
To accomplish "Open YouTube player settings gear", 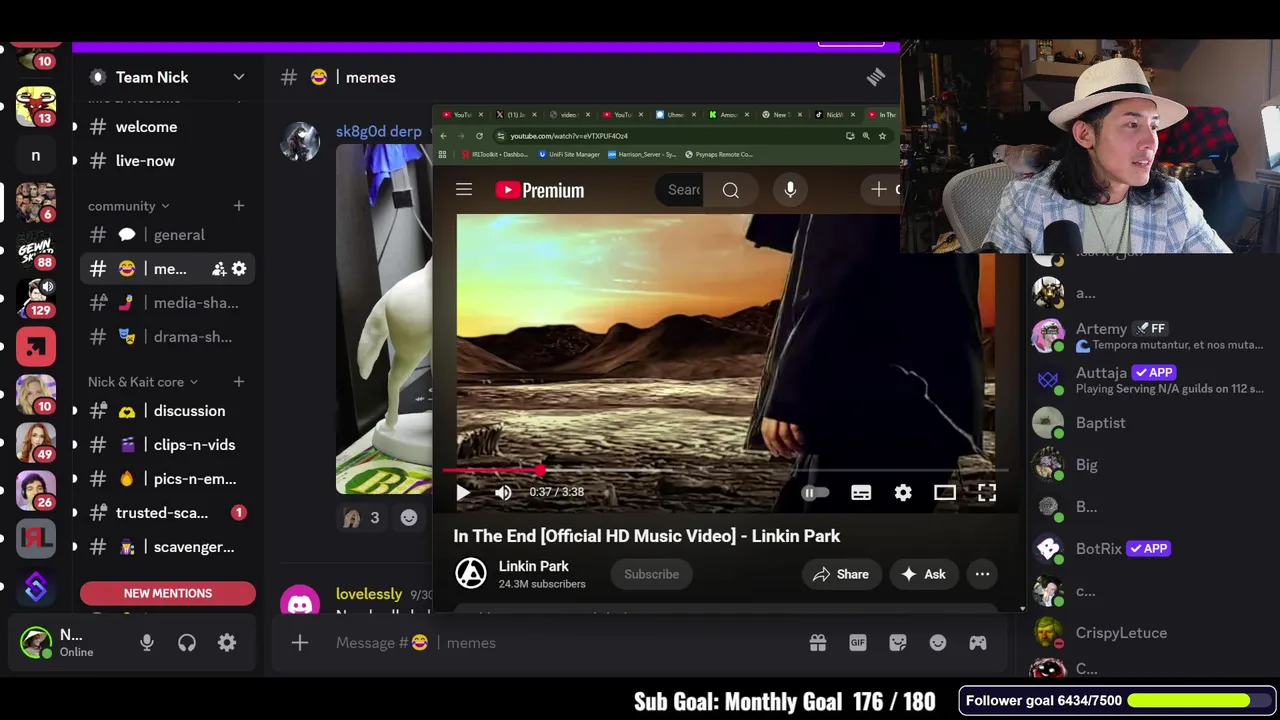I will point(903,492).
